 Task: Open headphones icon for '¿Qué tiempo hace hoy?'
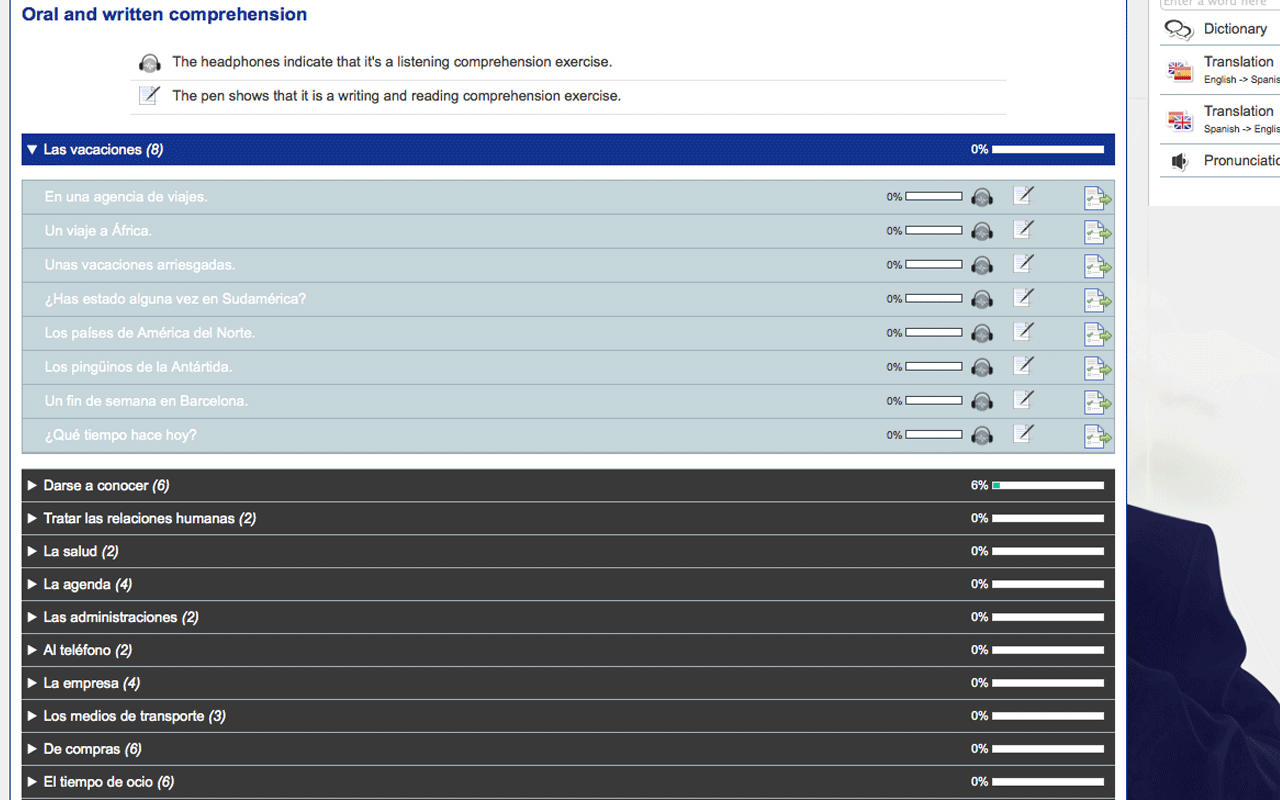(982, 435)
